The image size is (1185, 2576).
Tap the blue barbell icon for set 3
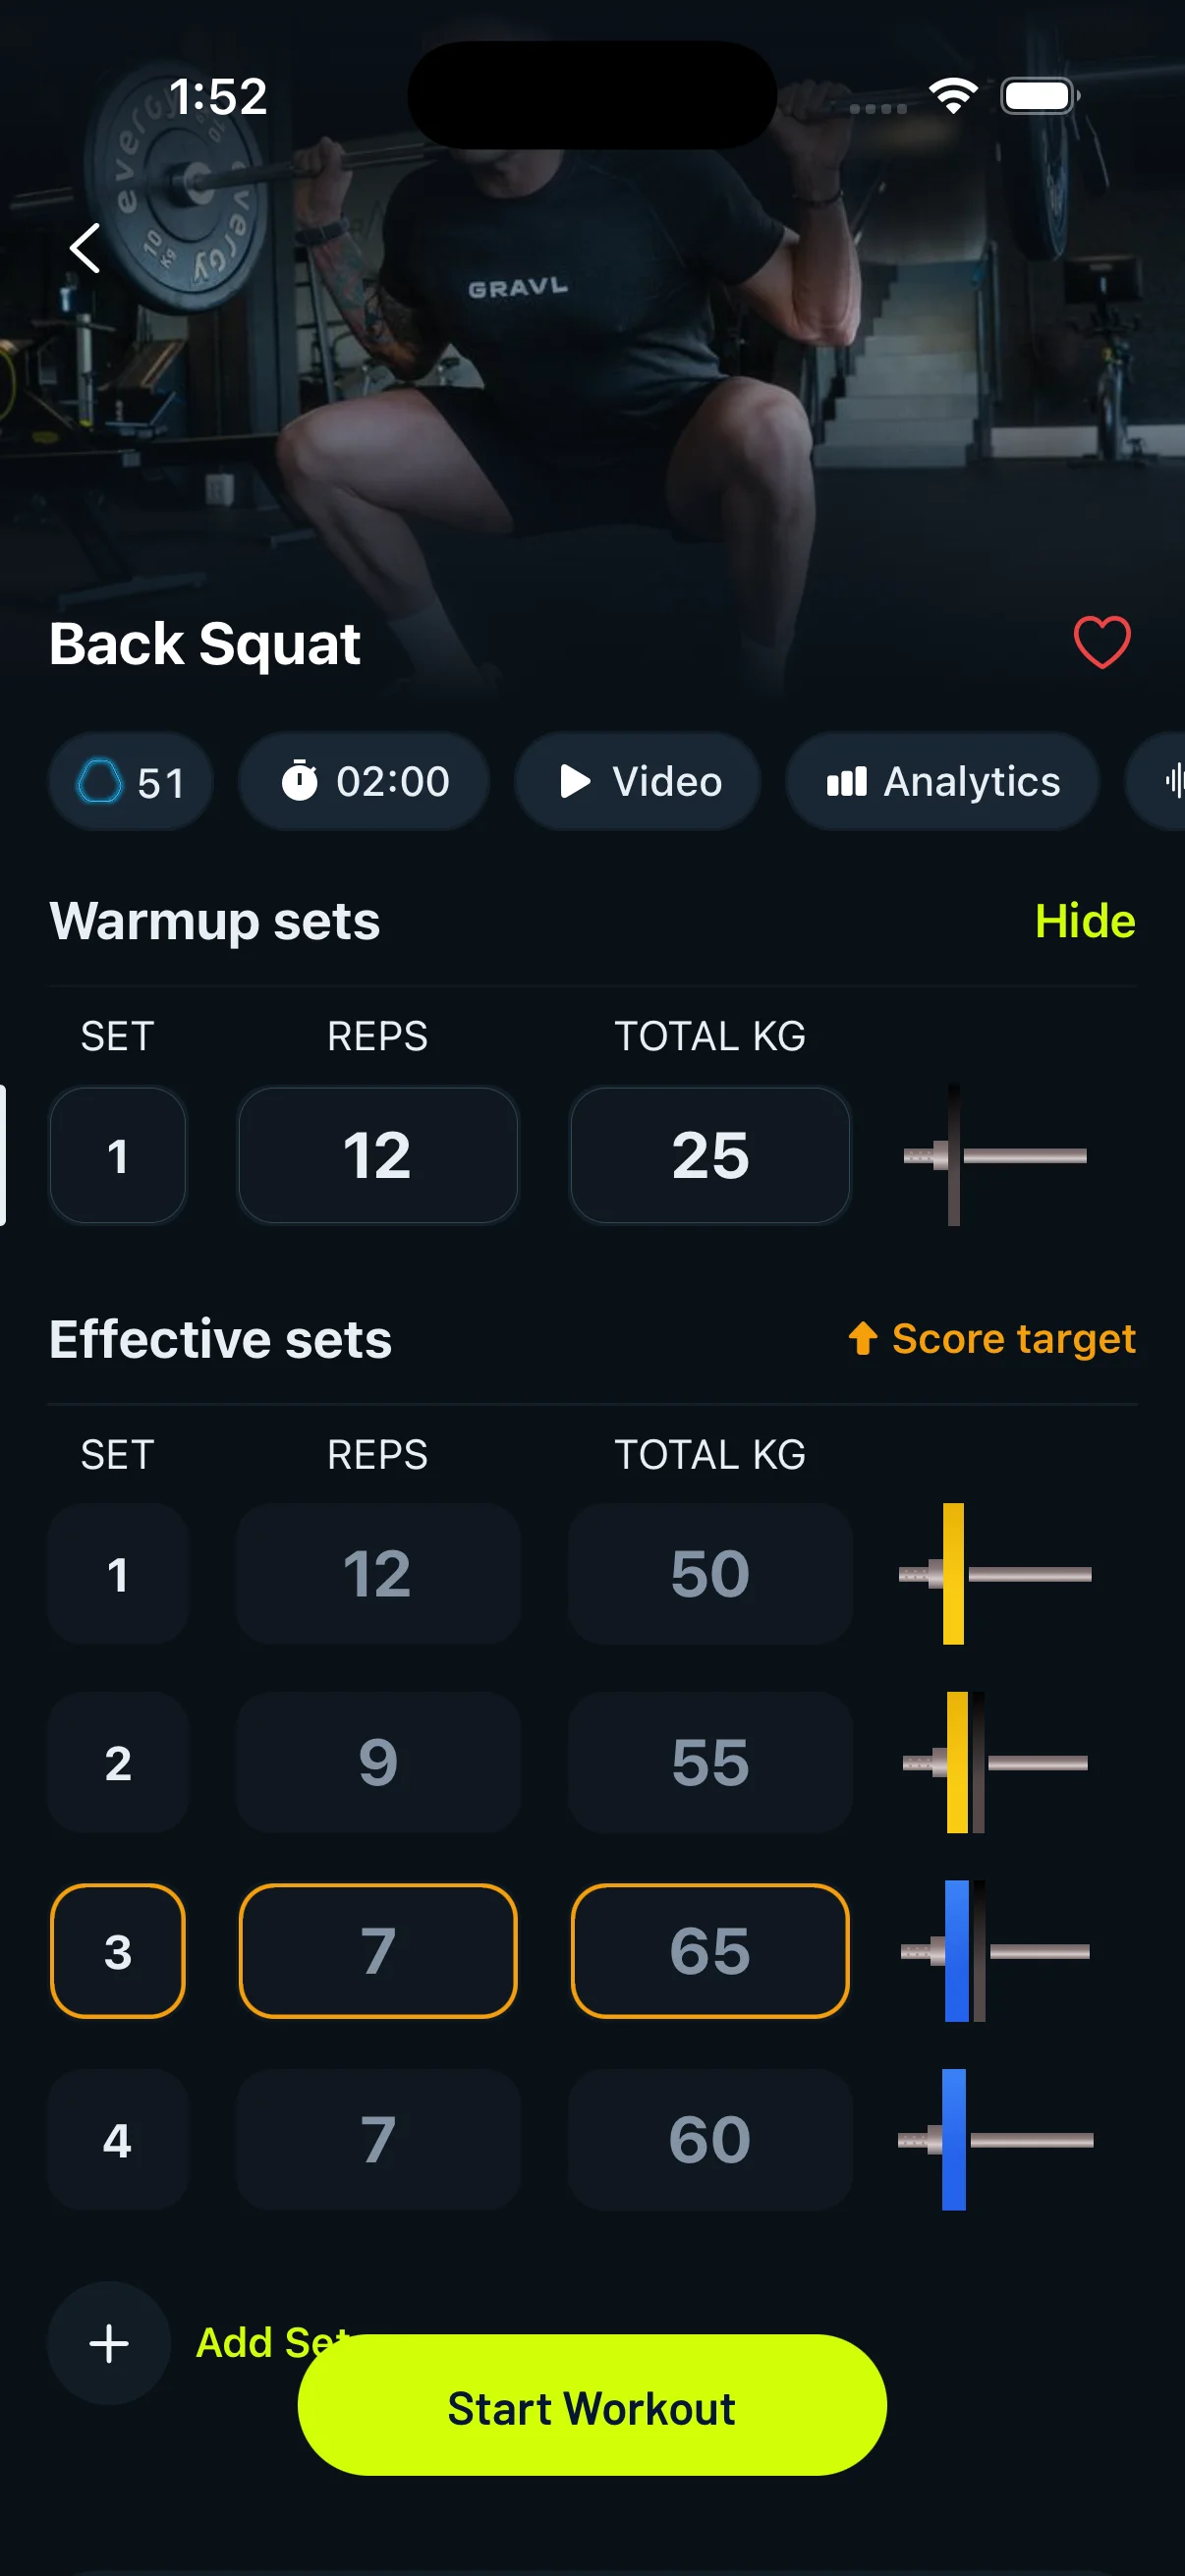pyautogui.click(x=995, y=1951)
